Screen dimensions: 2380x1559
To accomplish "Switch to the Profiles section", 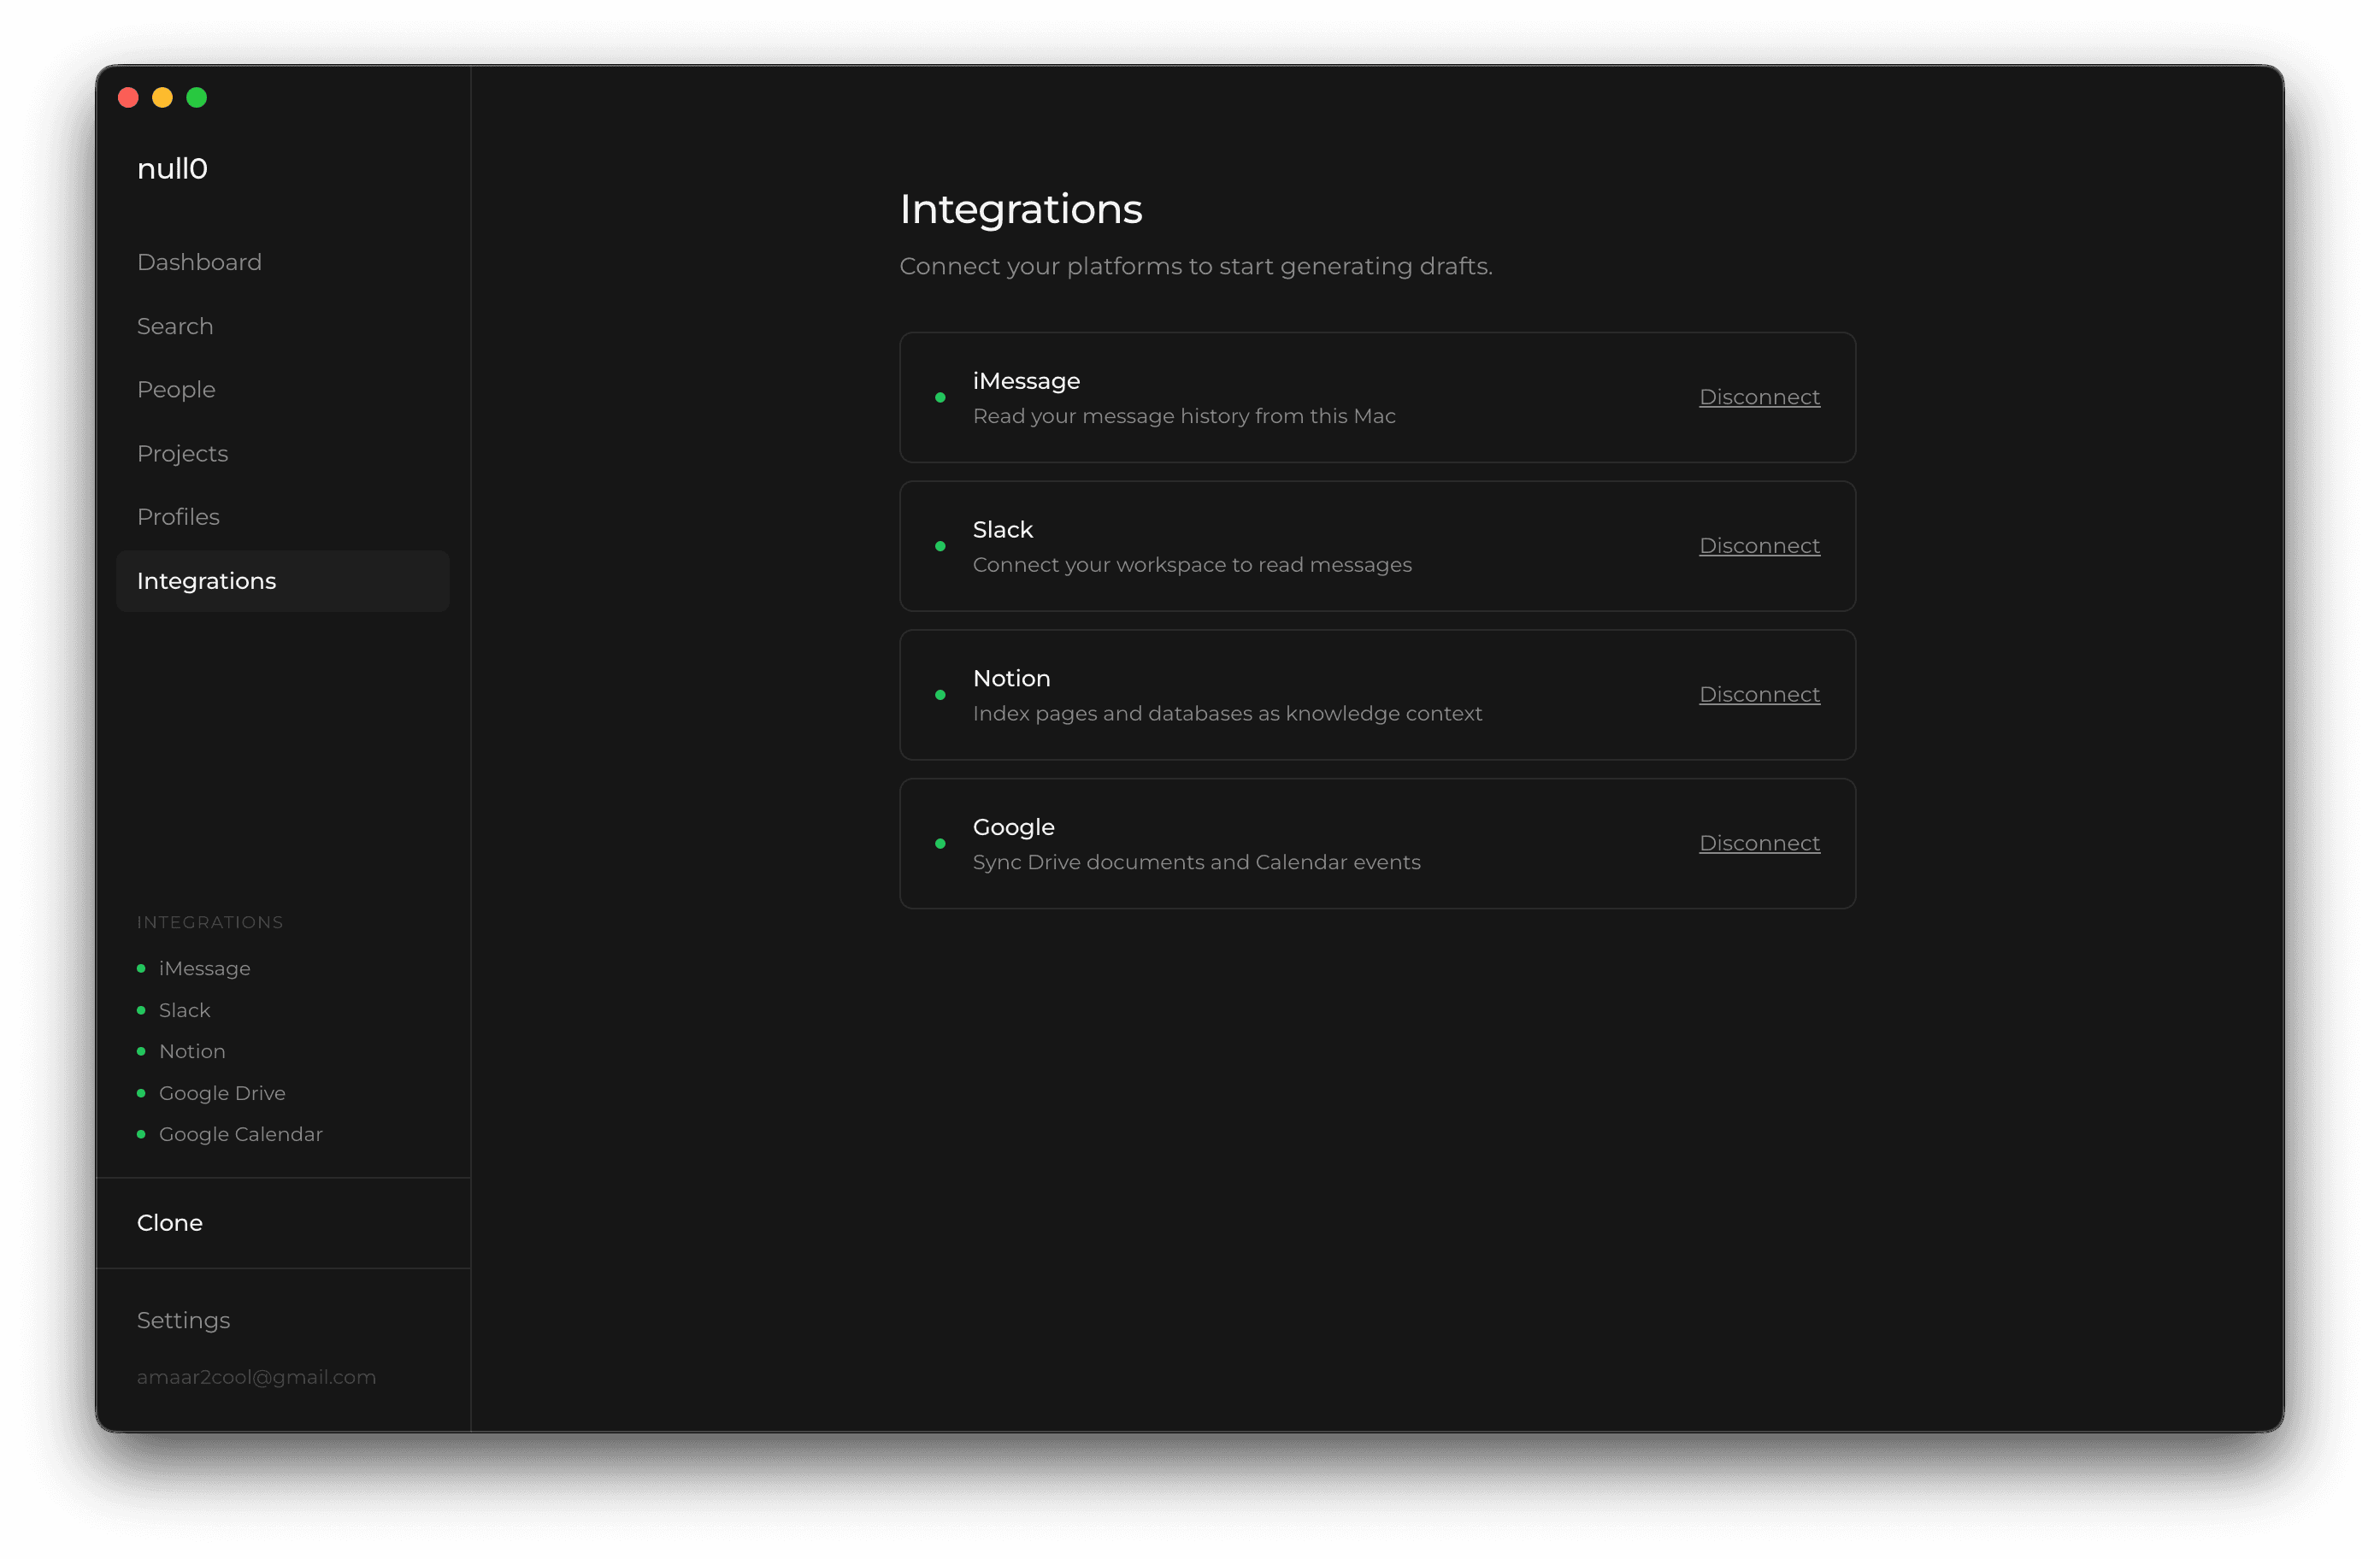I will (x=178, y=516).
